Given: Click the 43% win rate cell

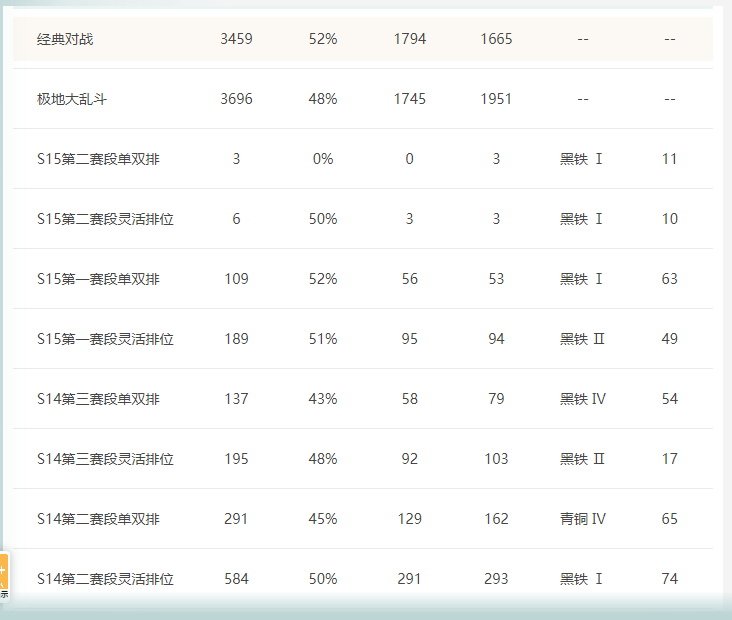Looking at the screenshot, I should point(323,399).
